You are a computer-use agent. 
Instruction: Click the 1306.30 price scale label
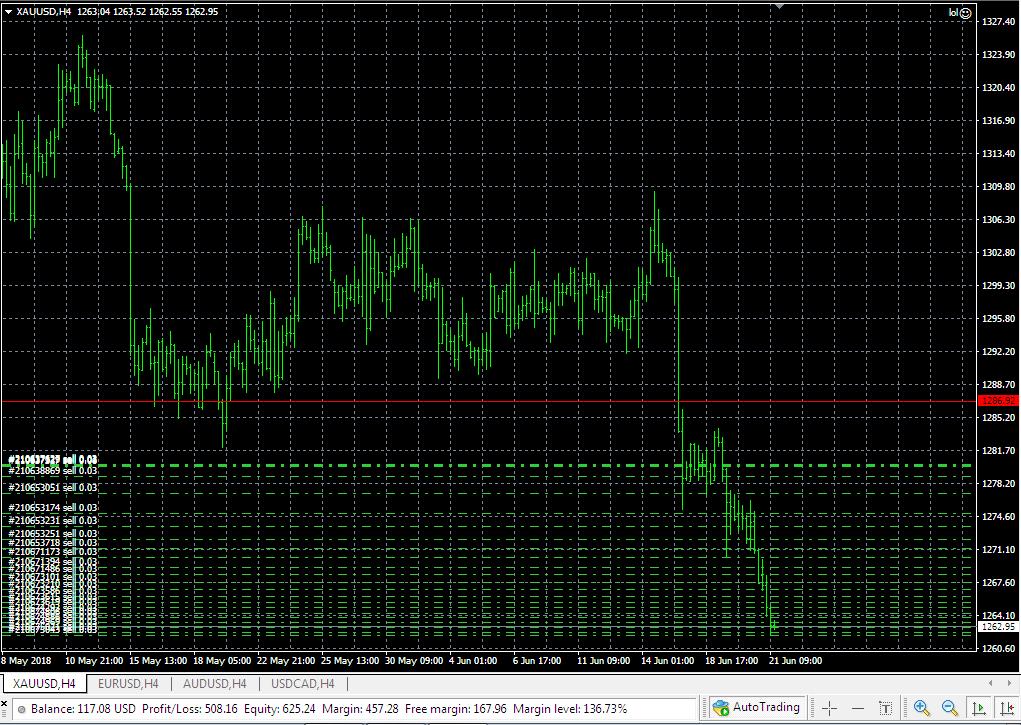pos(999,220)
